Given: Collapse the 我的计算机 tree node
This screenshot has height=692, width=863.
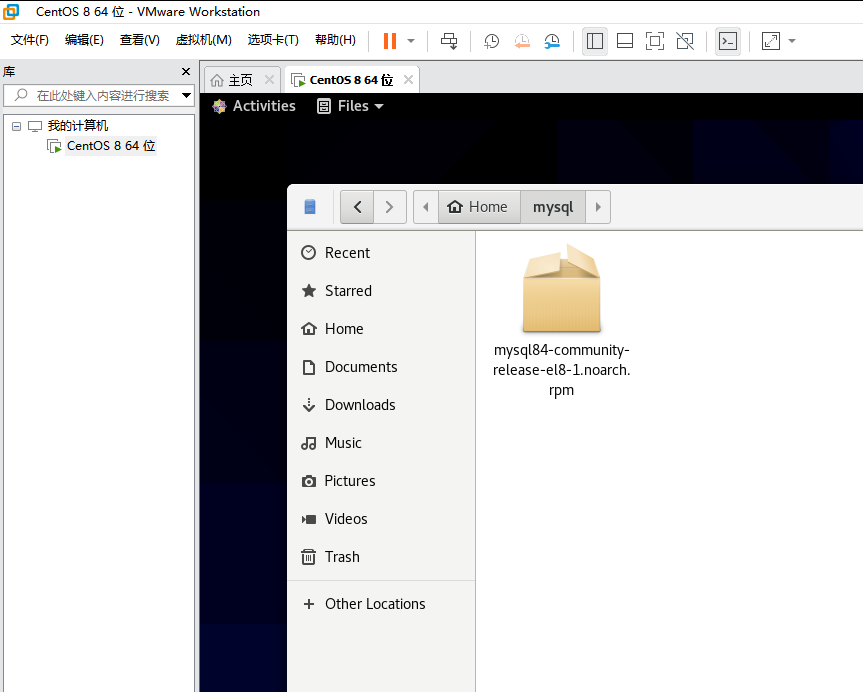Looking at the screenshot, I should point(17,127).
